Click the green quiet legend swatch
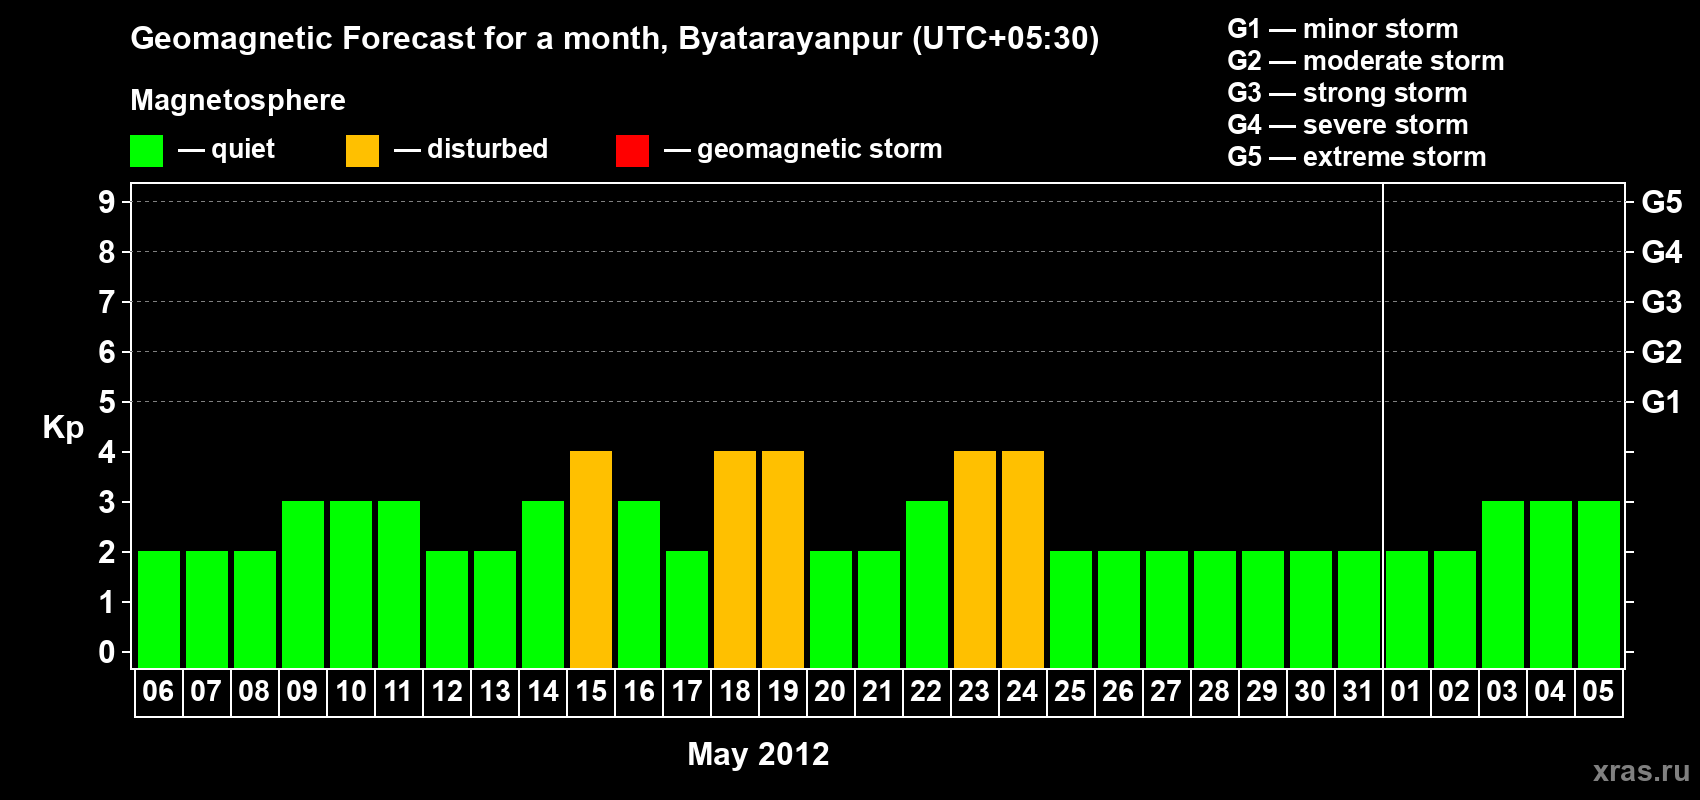This screenshot has width=1700, height=800. [x=146, y=151]
